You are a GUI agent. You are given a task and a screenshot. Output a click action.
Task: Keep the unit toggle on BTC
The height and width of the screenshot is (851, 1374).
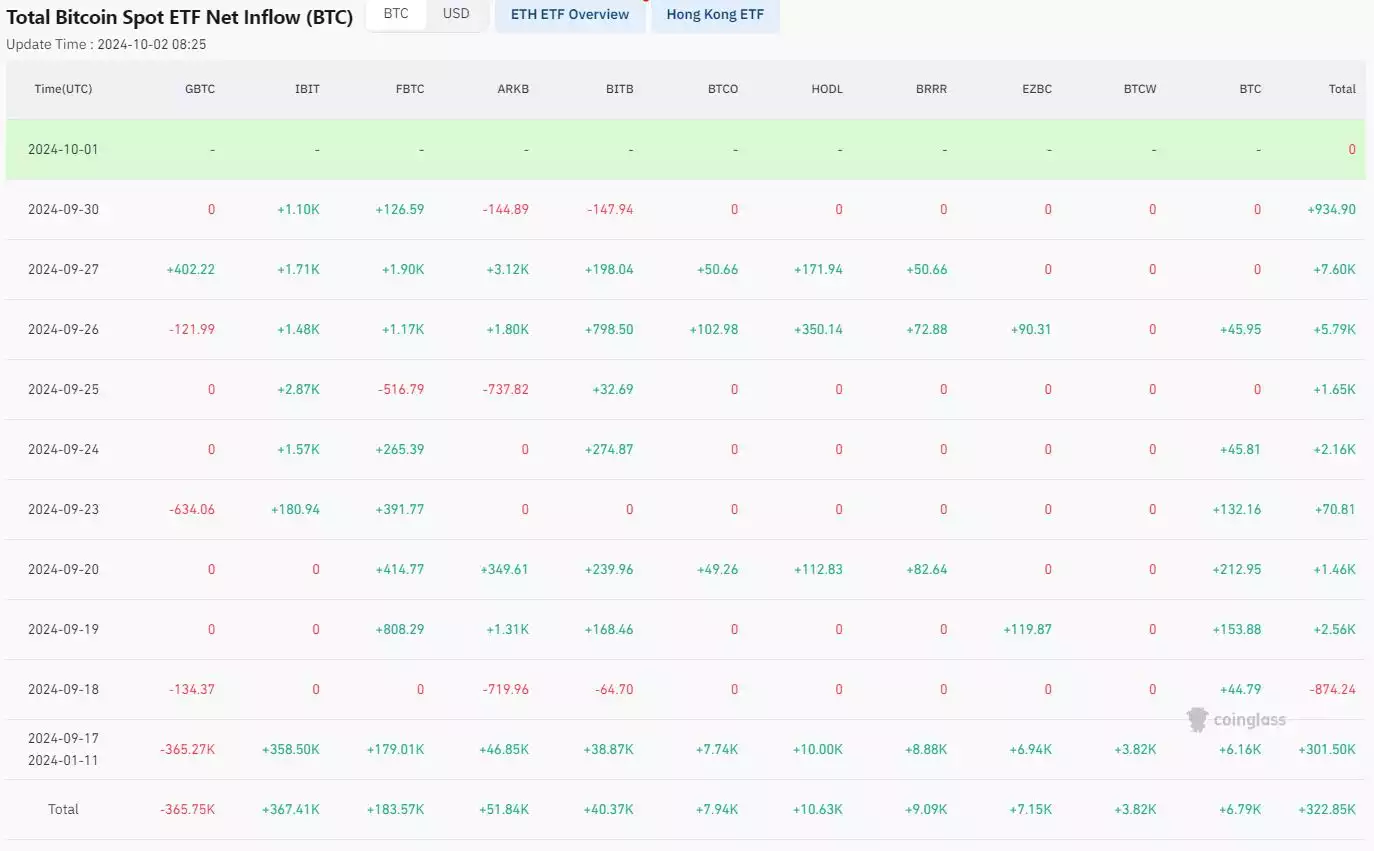pyautogui.click(x=395, y=14)
